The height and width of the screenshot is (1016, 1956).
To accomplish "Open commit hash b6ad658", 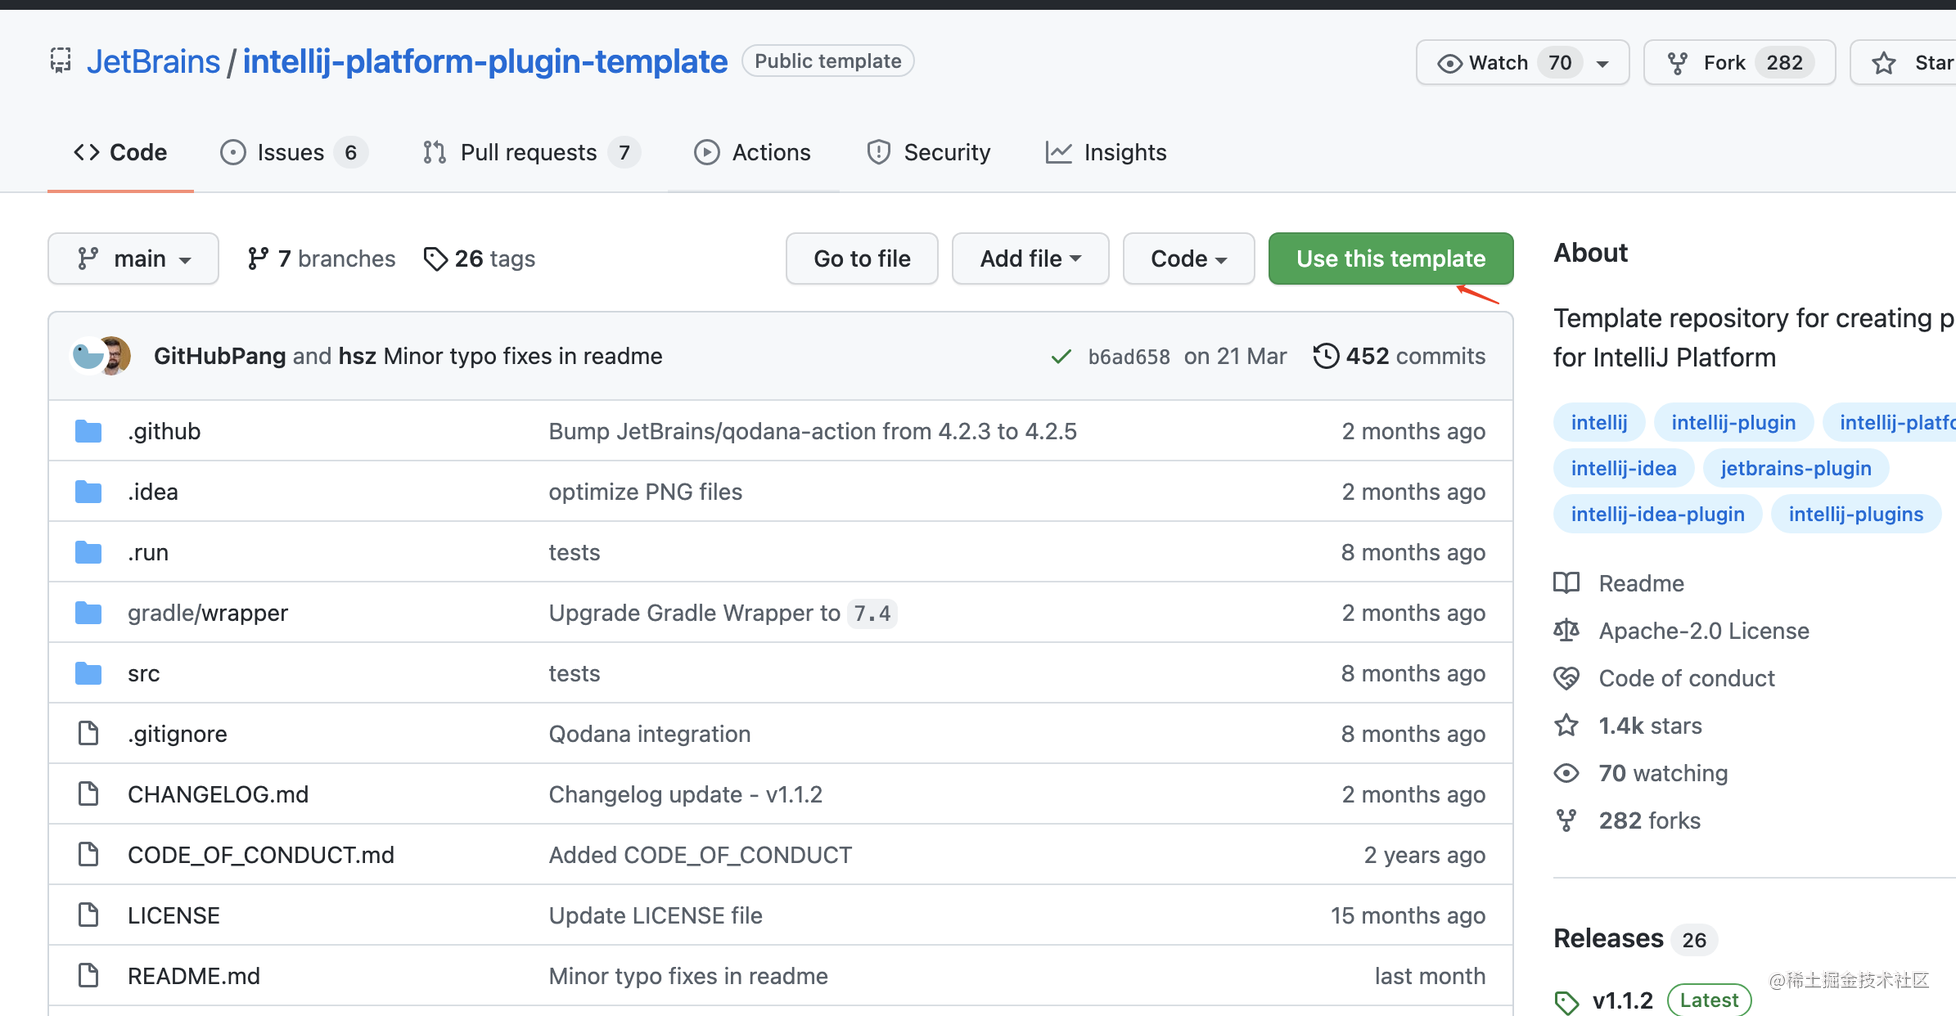I will click(1129, 357).
